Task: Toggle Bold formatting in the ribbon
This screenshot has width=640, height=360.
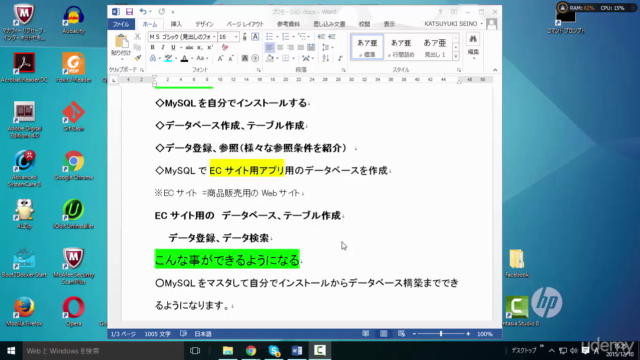Action: coord(153,47)
